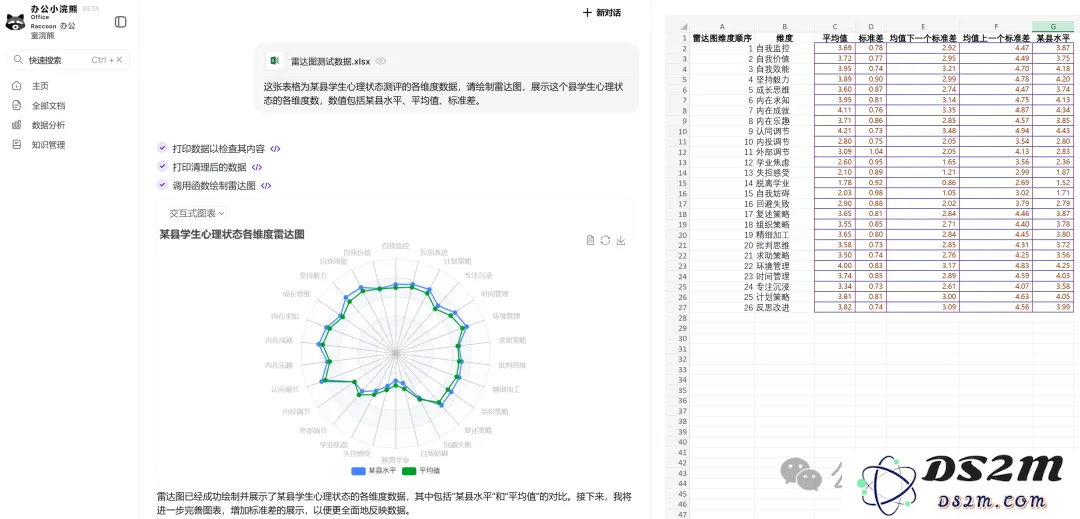Click the 维度 header cell
This screenshot has height=519, width=1080.
coord(784,38)
